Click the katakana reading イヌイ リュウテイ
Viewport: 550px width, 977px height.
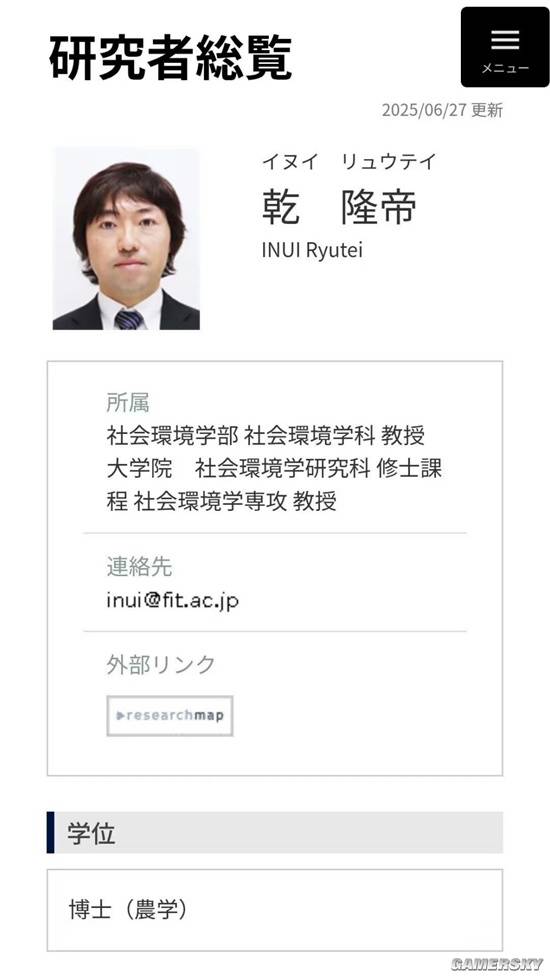[349, 162]
